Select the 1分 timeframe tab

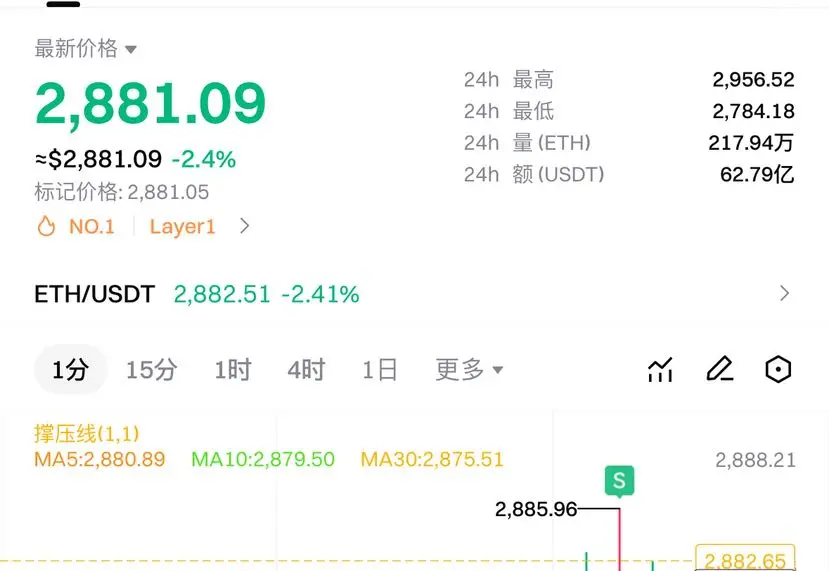coord(70,369)
